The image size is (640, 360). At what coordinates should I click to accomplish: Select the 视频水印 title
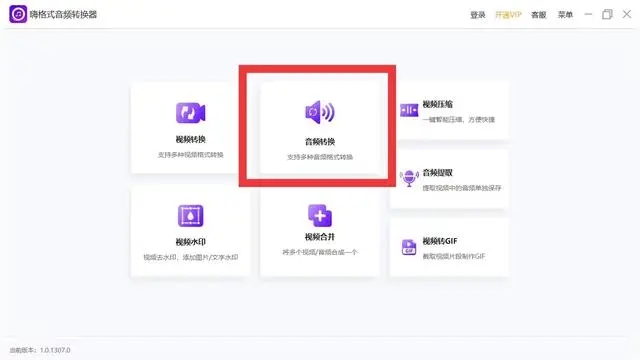pos(191,242)
